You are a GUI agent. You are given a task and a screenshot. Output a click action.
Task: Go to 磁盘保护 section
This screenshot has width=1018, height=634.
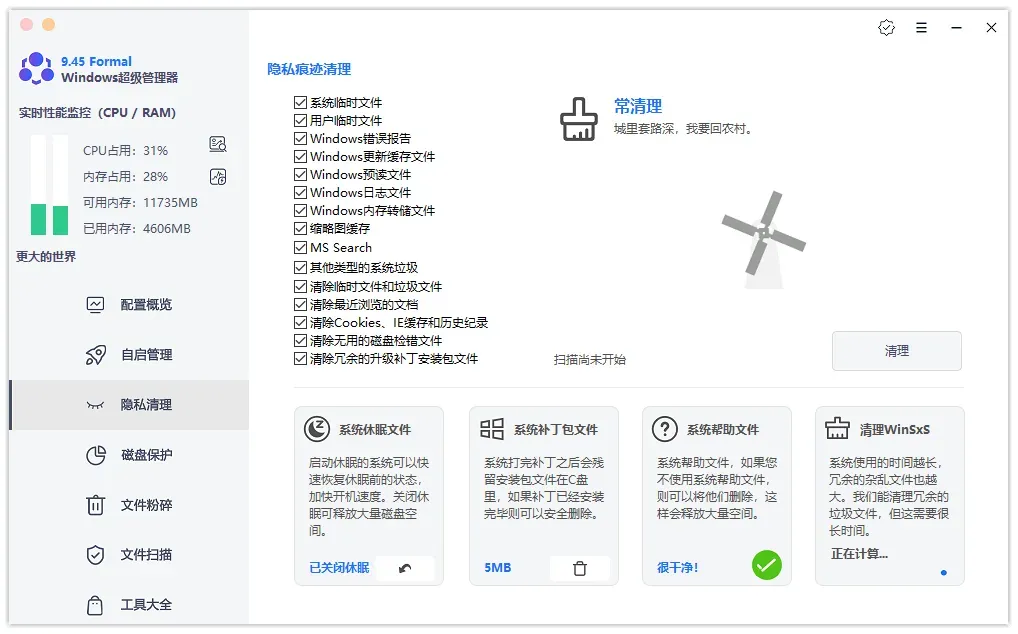(130, 455)
